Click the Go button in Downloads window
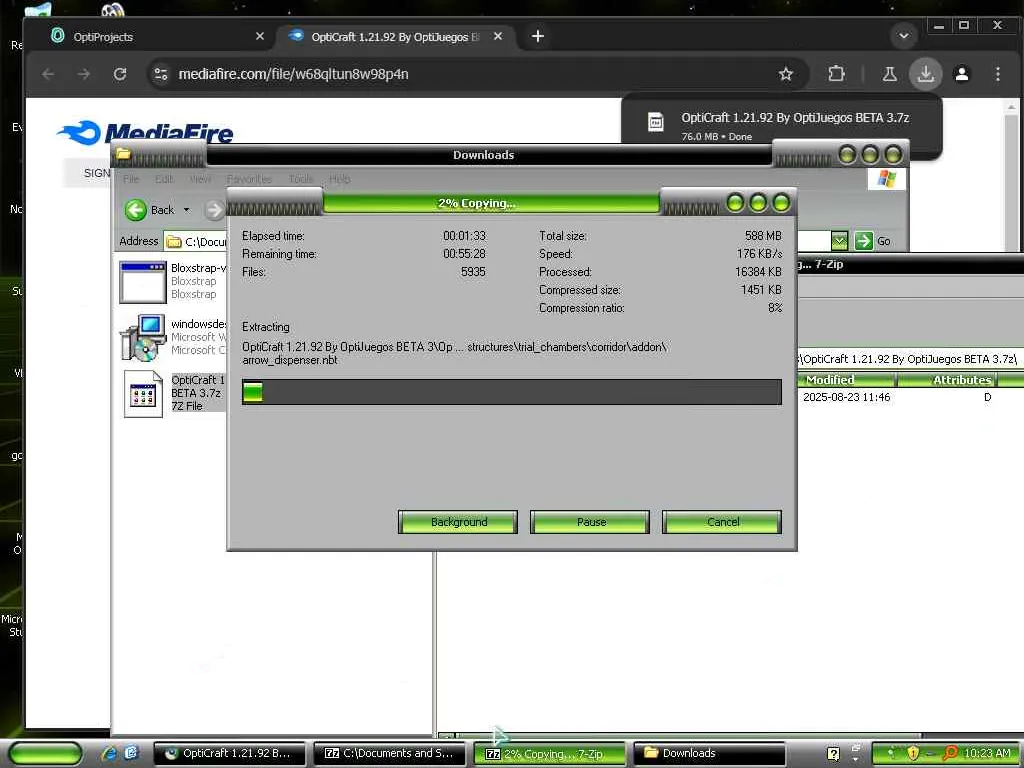 click(x=873, y=241)
